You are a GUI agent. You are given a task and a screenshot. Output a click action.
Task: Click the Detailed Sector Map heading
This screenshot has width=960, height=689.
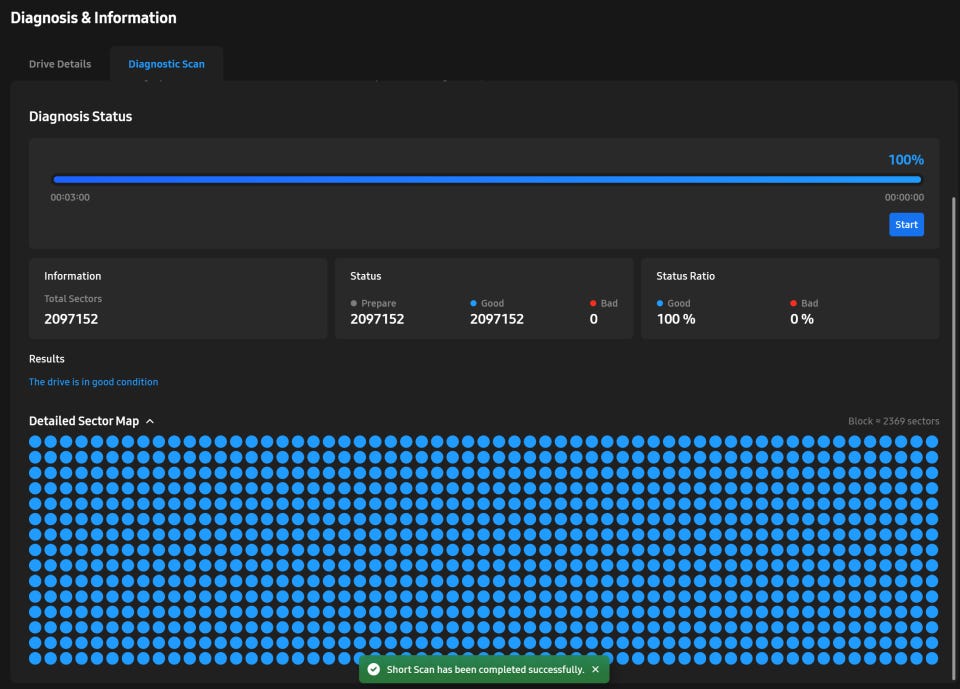(84, 421)
